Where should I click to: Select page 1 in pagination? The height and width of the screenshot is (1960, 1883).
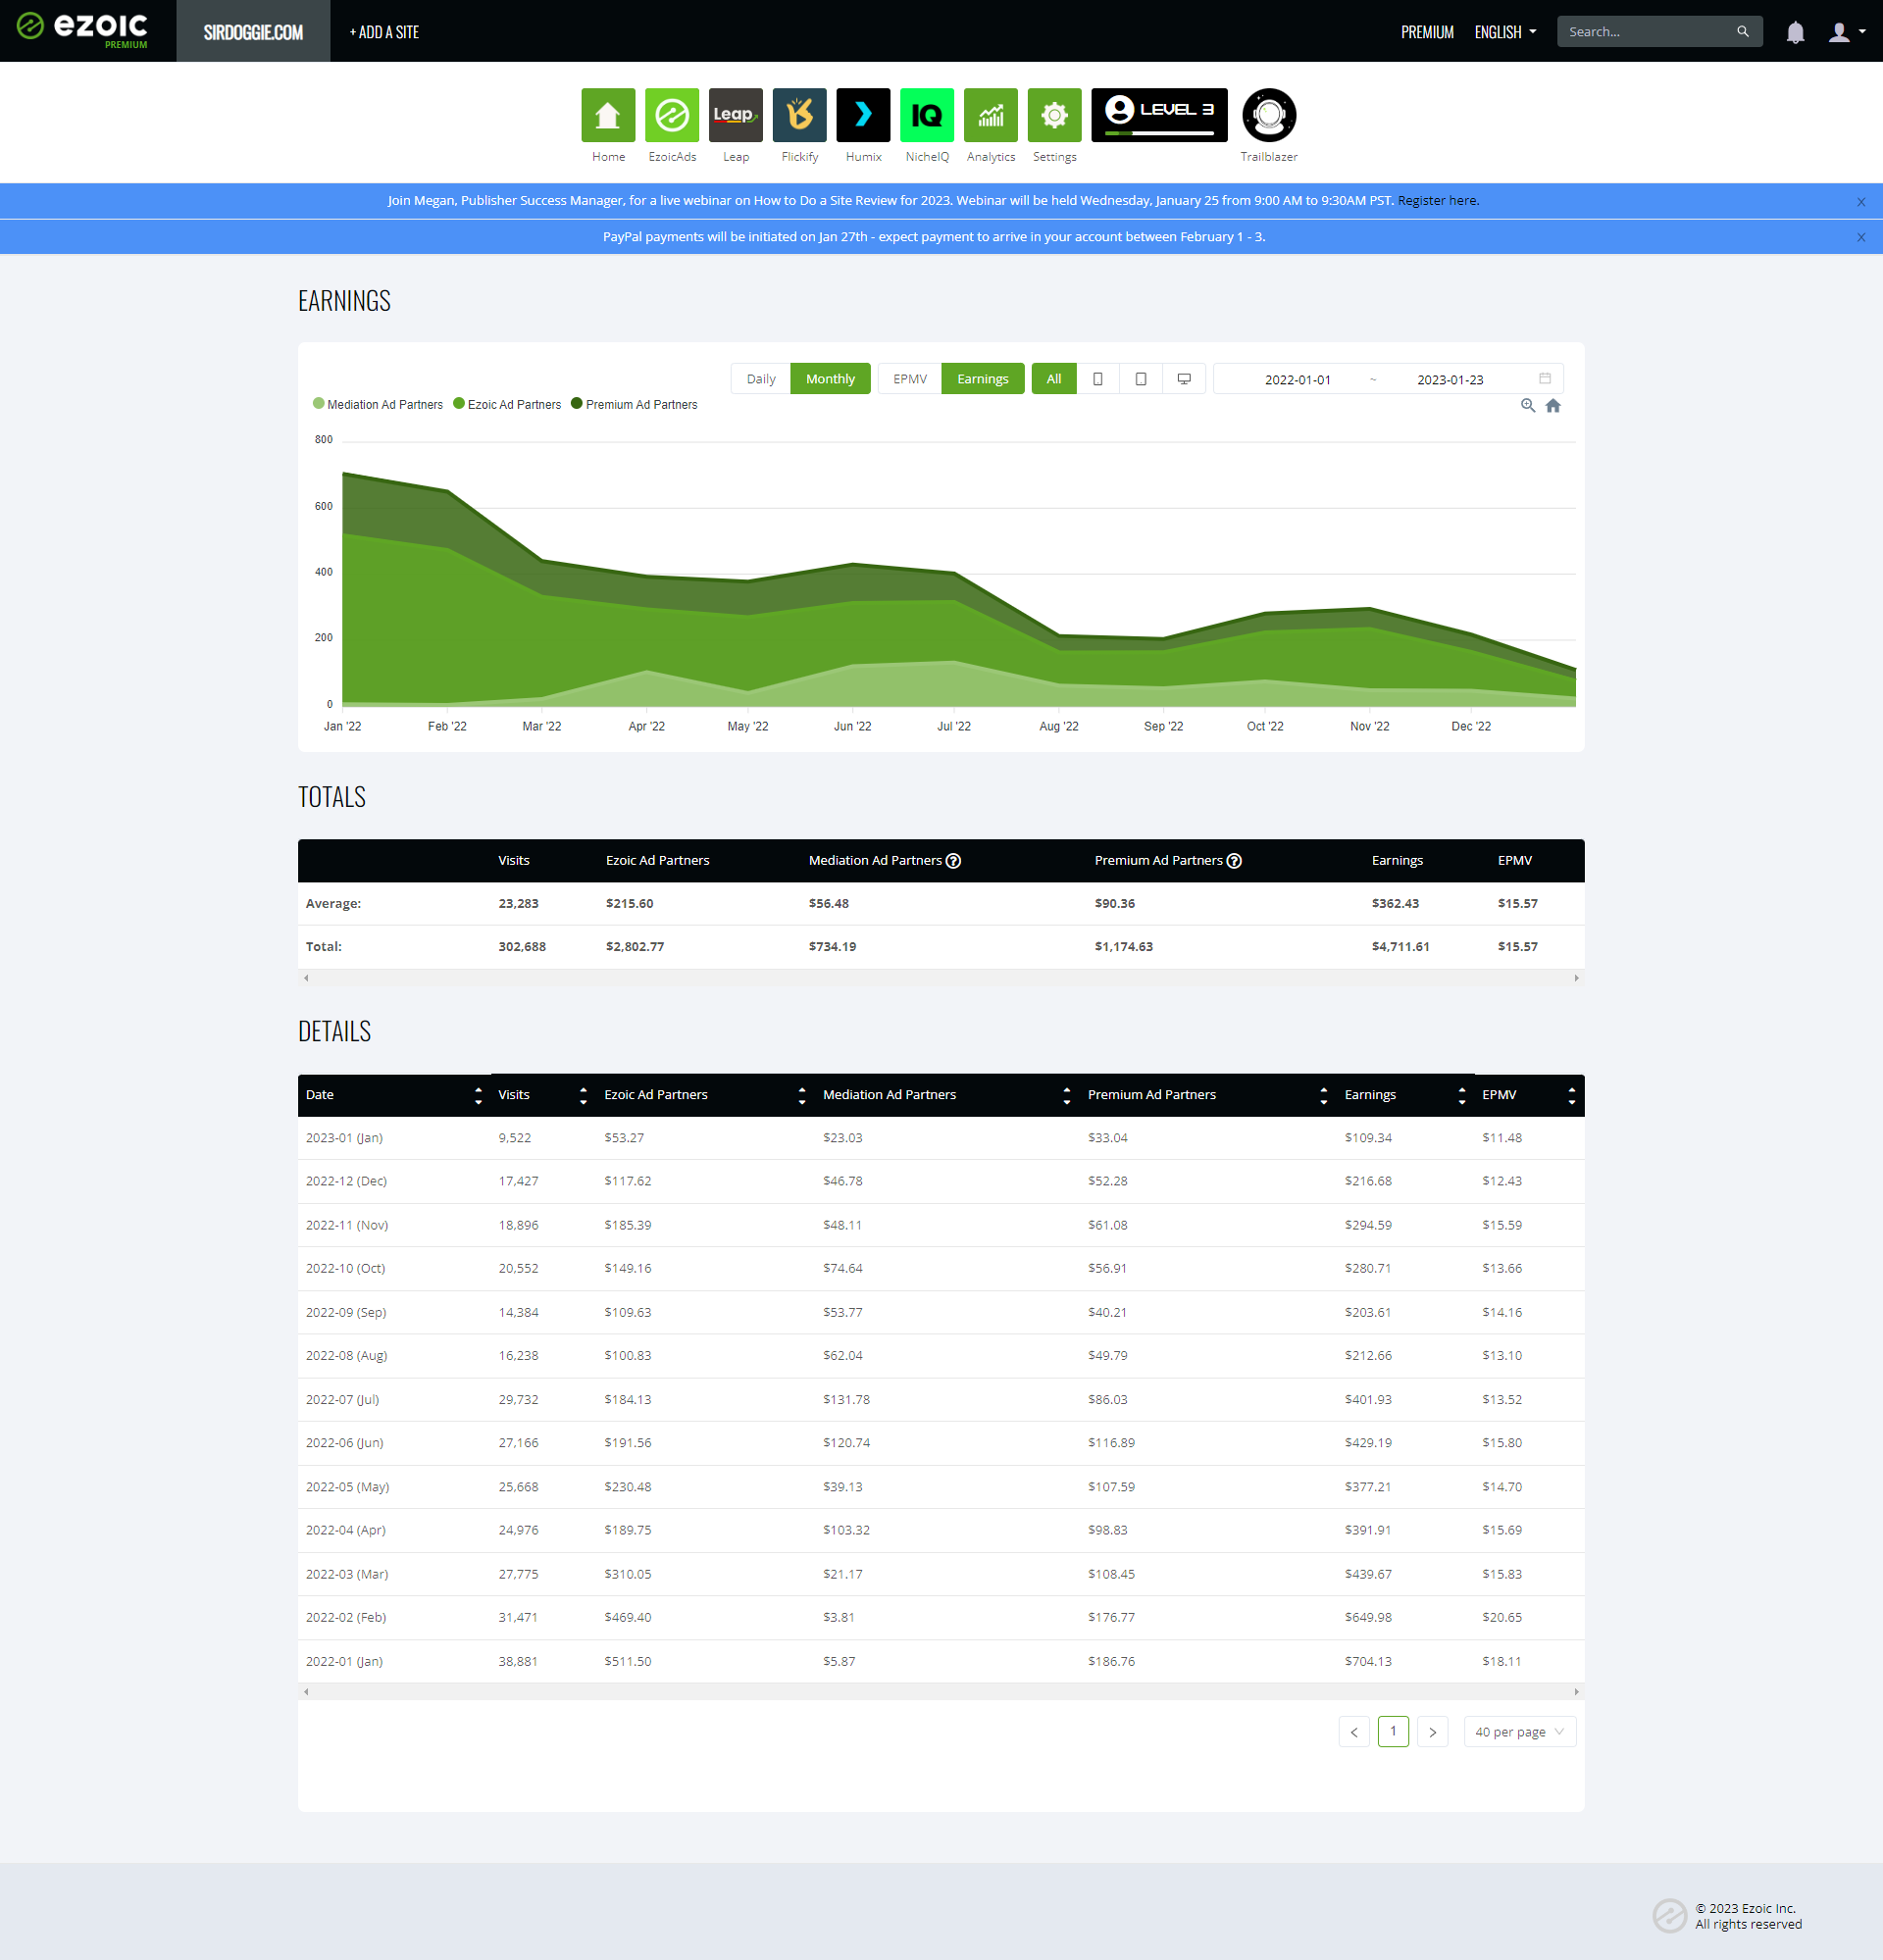tap(1393, 1732)
